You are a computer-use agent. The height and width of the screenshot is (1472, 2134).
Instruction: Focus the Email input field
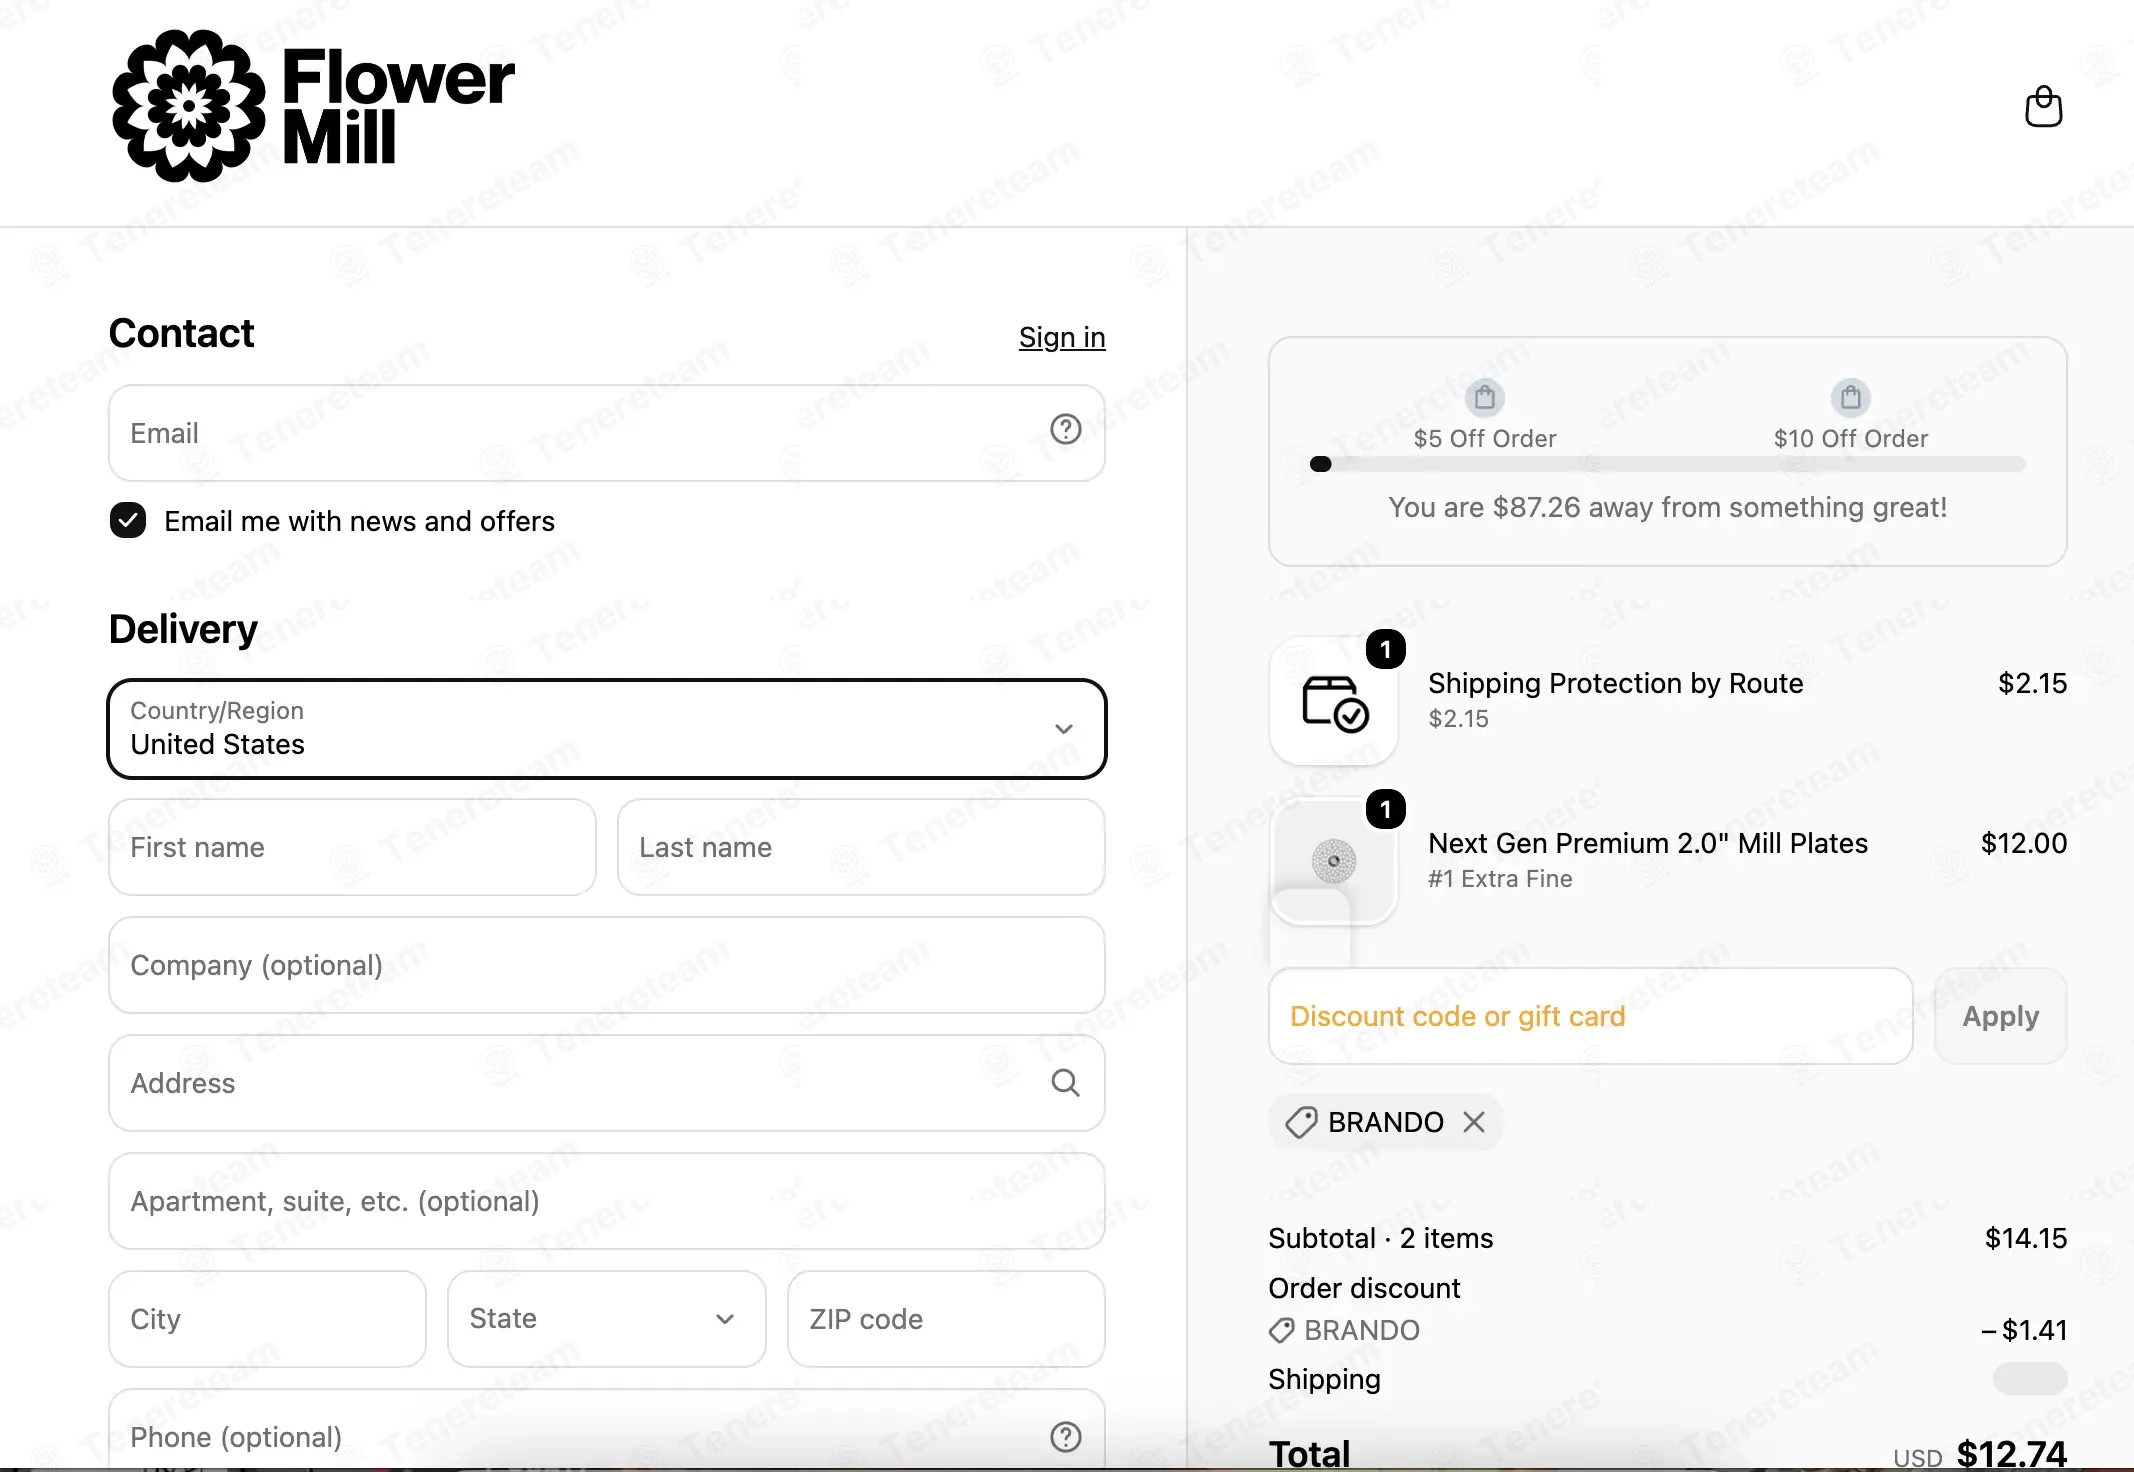point(607,433)
